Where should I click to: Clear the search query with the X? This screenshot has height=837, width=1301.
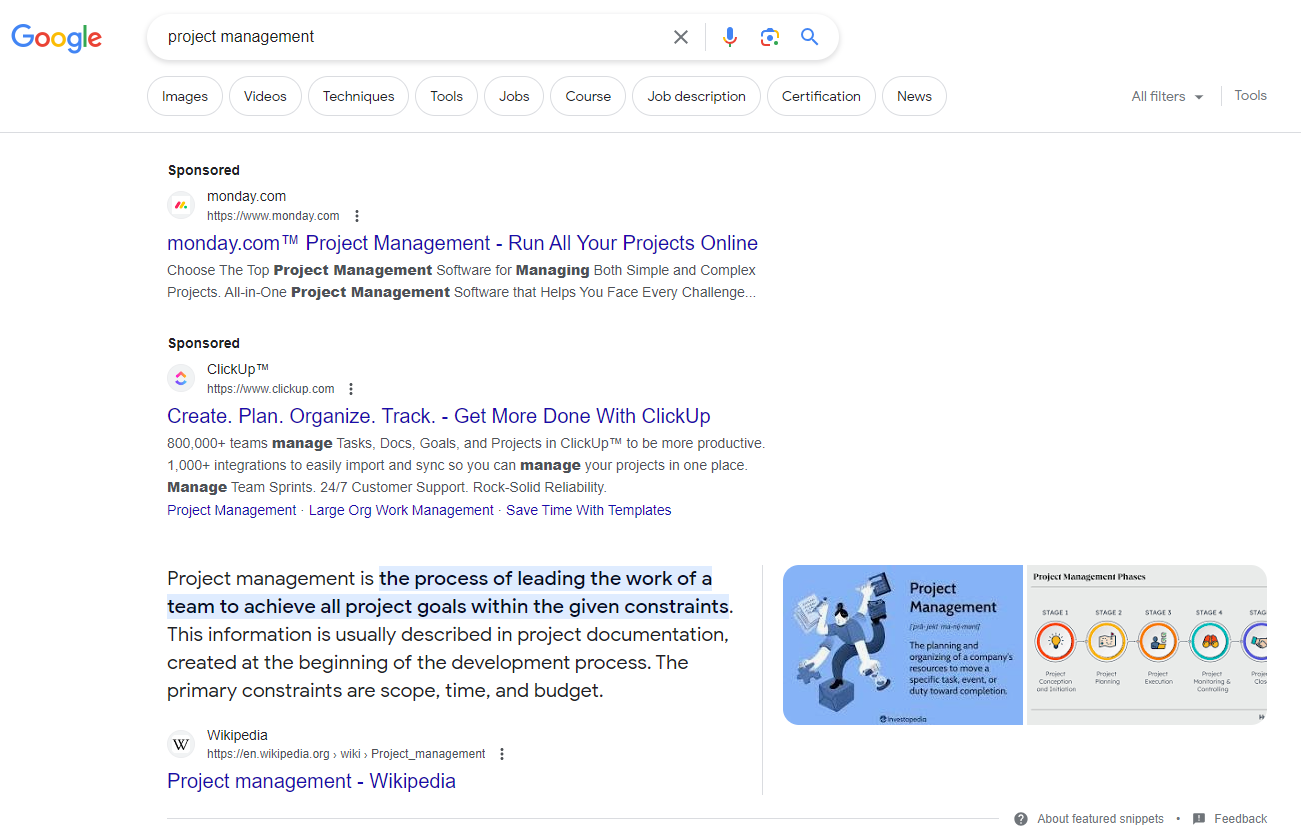[x=680, y=36]
